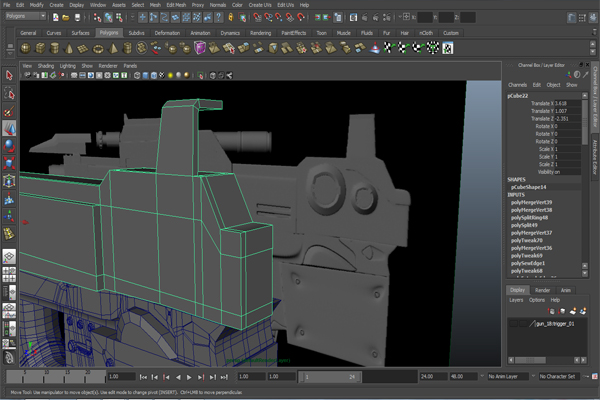Open the Edit Mesh menu

coord(176,5)
